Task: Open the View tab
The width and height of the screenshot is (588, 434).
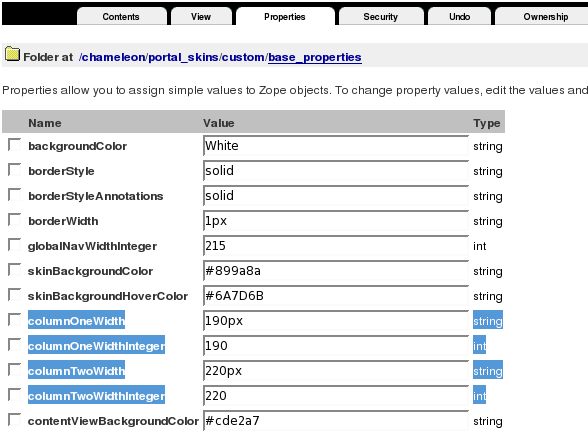Action: coord(201,17)
